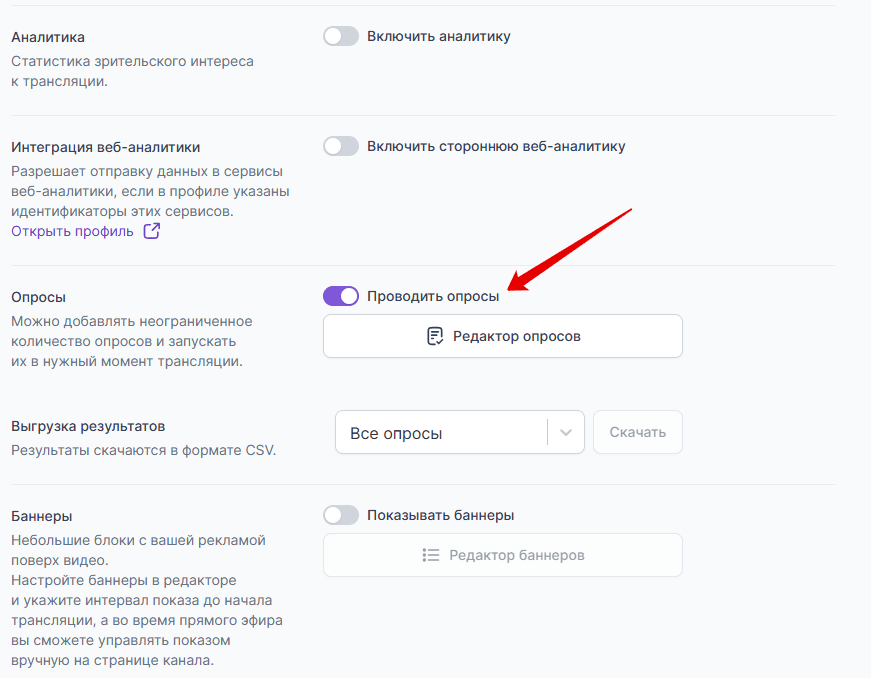Viewport: 871px width, 678px height.
Task: Switch on the show banners toggle
Action: (340, 515)
